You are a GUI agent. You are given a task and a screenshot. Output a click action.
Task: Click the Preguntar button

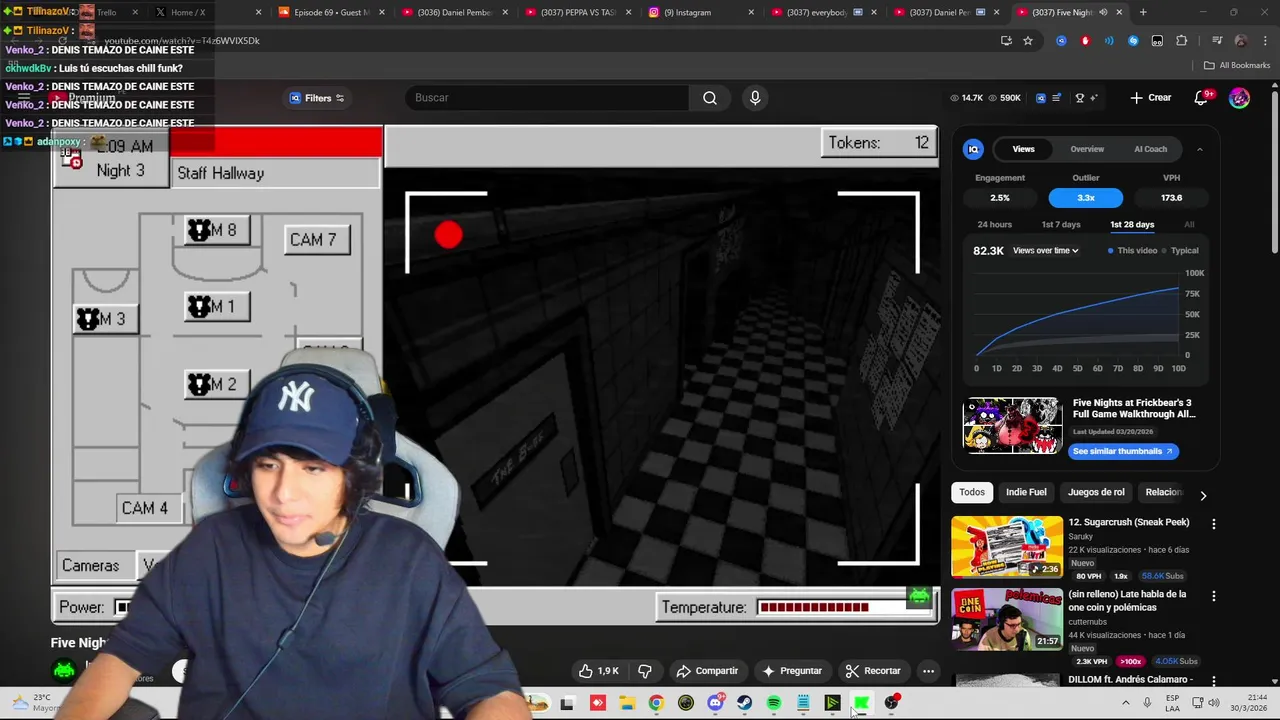coord(792,671)
